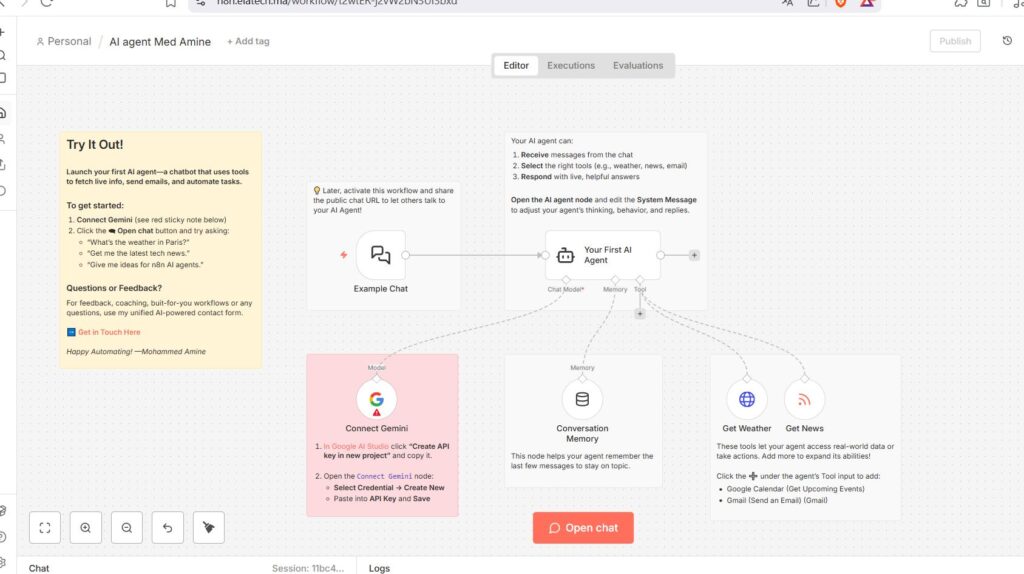Click the zoom out magnifier icon
The width and height of the screenshot is (1024, 574).
click(127, 528)
